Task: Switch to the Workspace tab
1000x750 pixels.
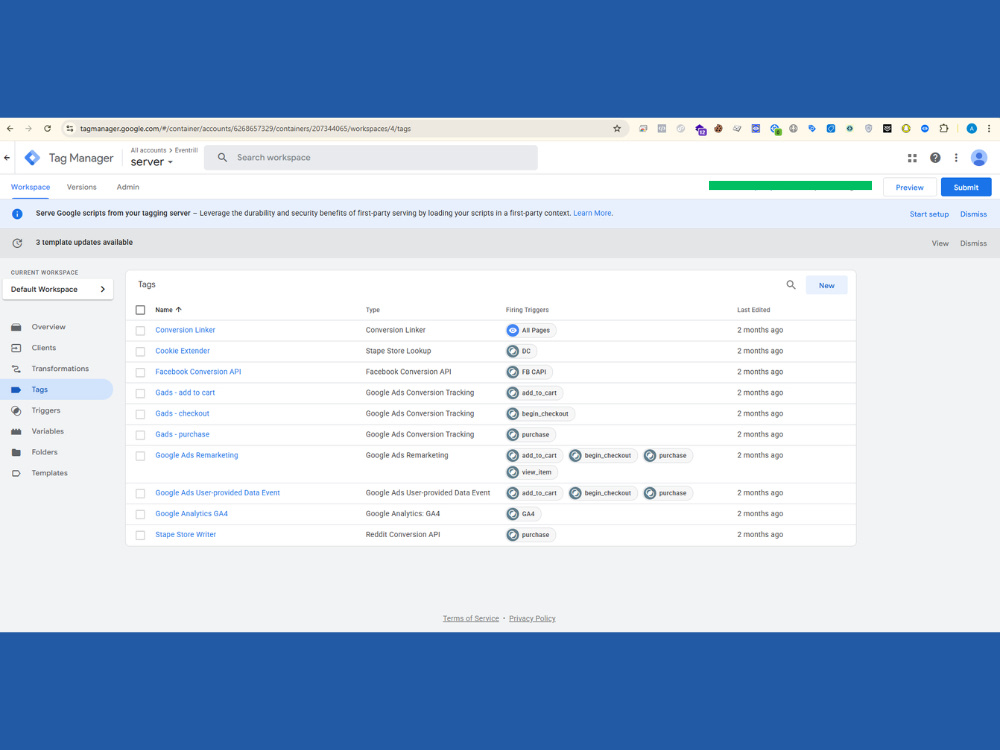Action: 30,187
